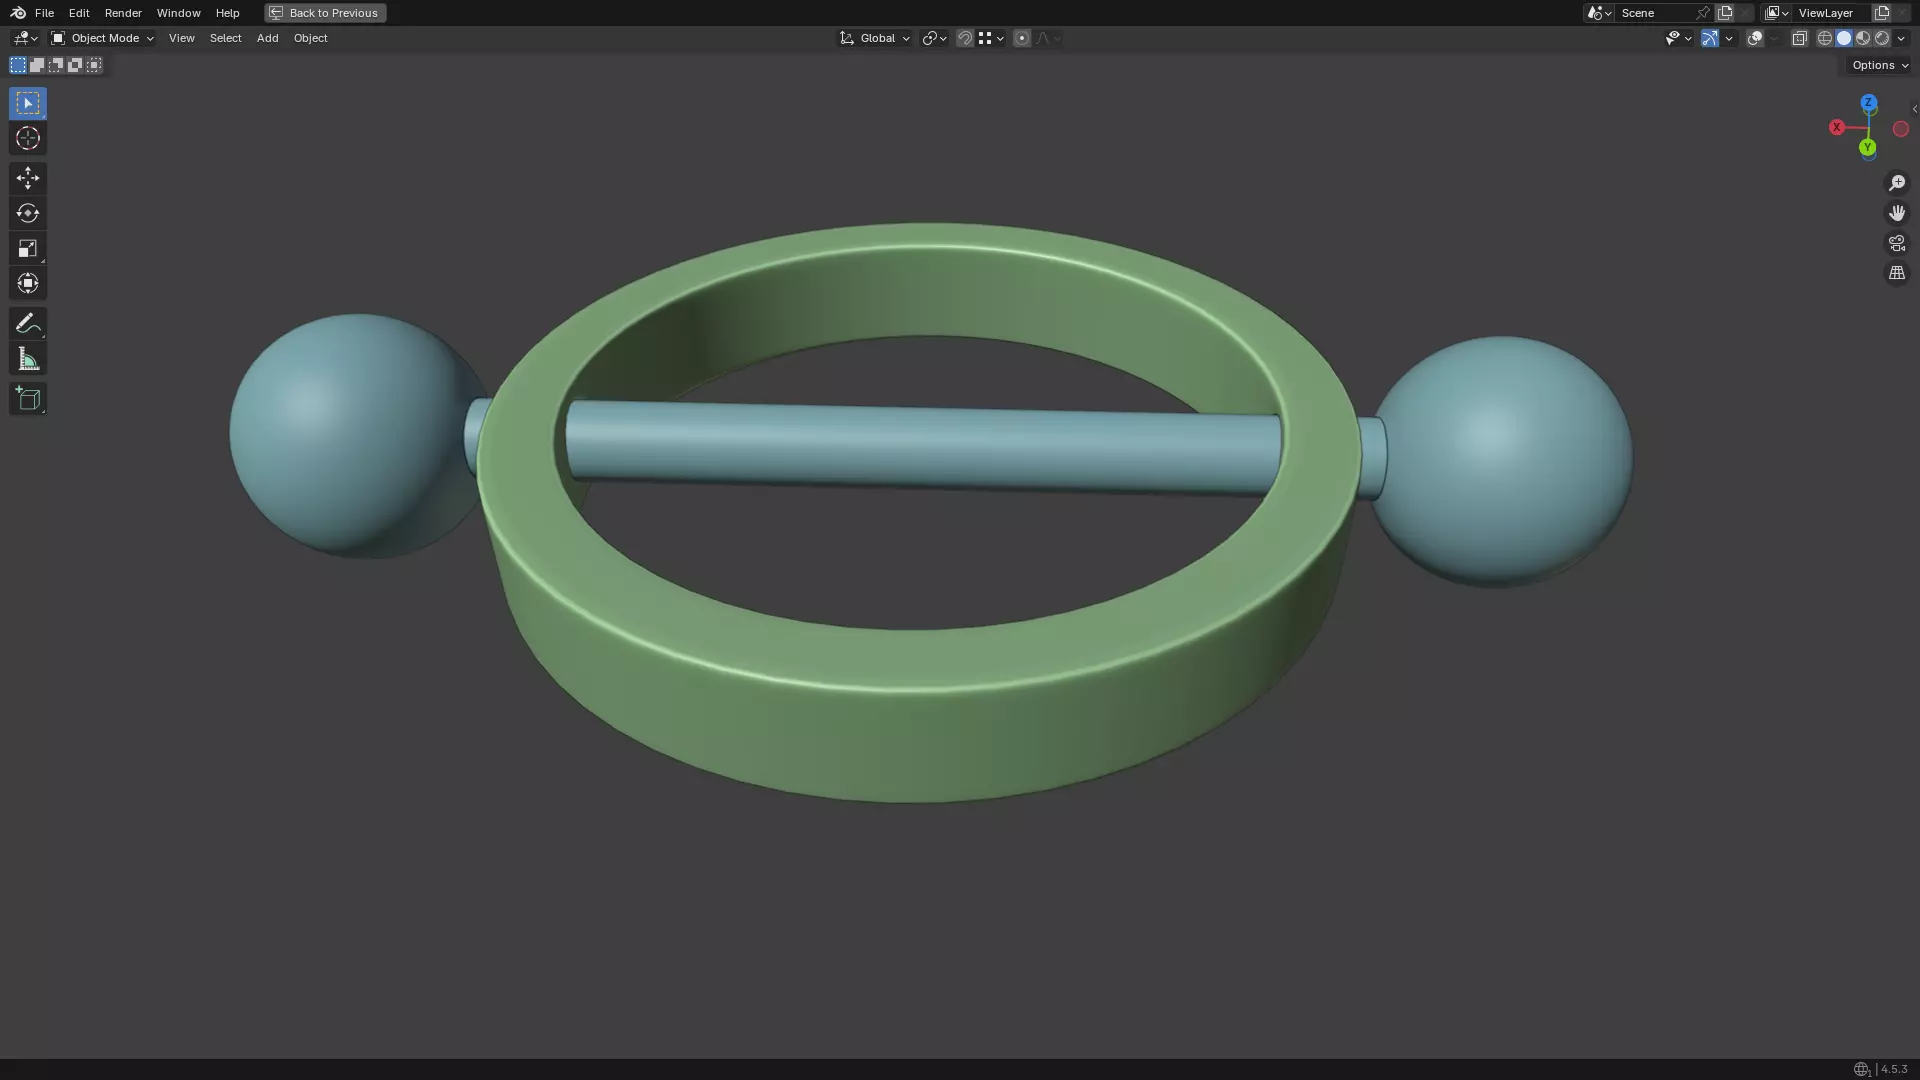
Task: Click the Scene name field
Action: [1655, 13]
